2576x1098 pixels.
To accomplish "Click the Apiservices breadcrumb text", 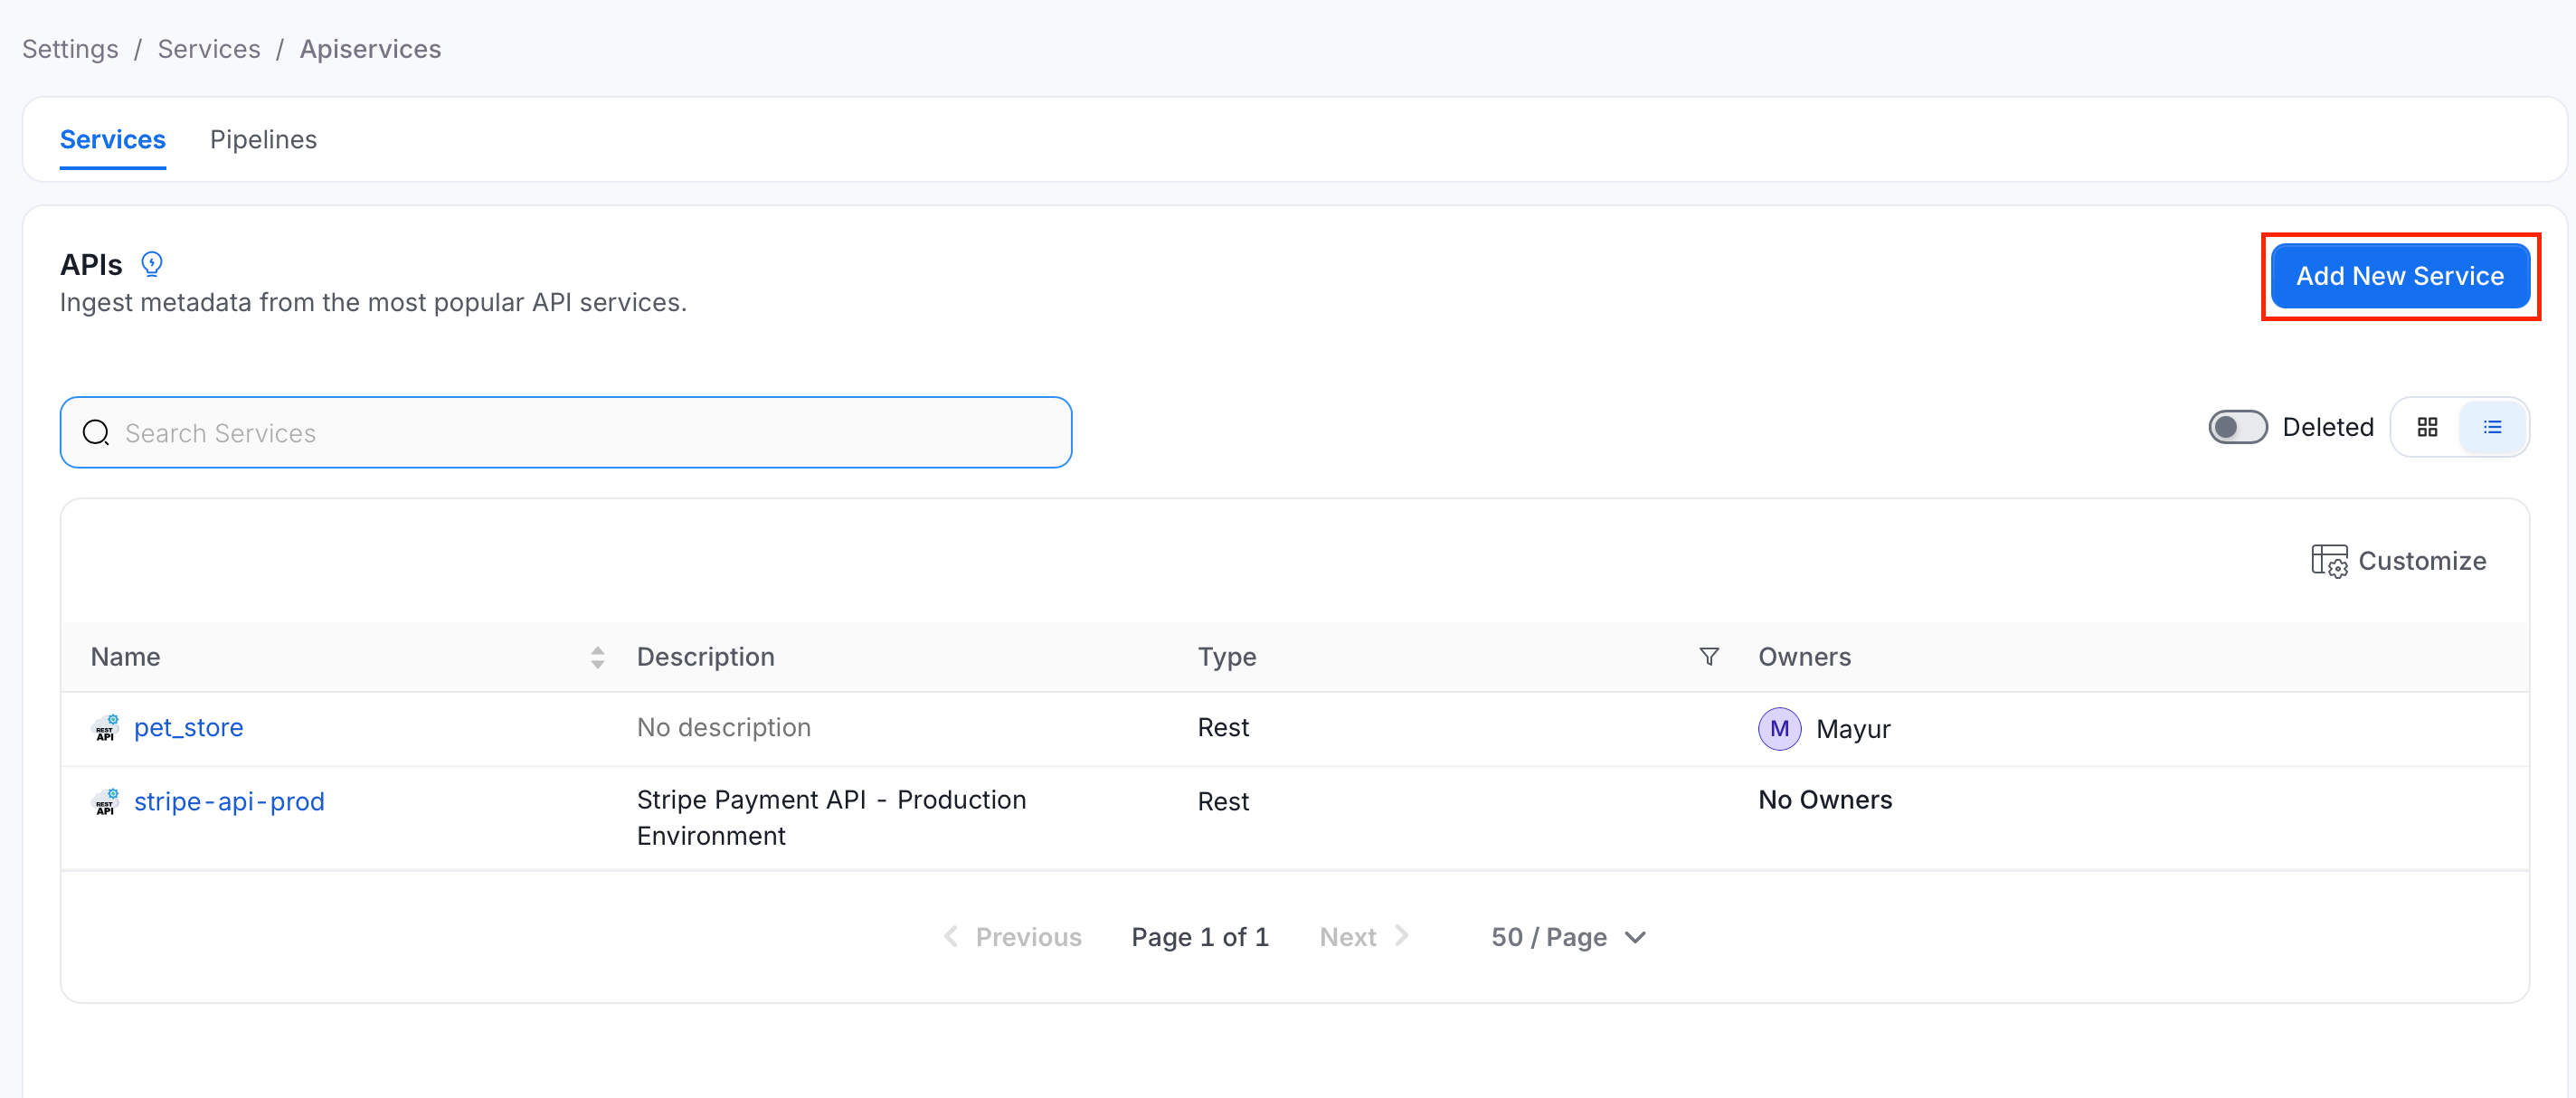I will [370, 49].
